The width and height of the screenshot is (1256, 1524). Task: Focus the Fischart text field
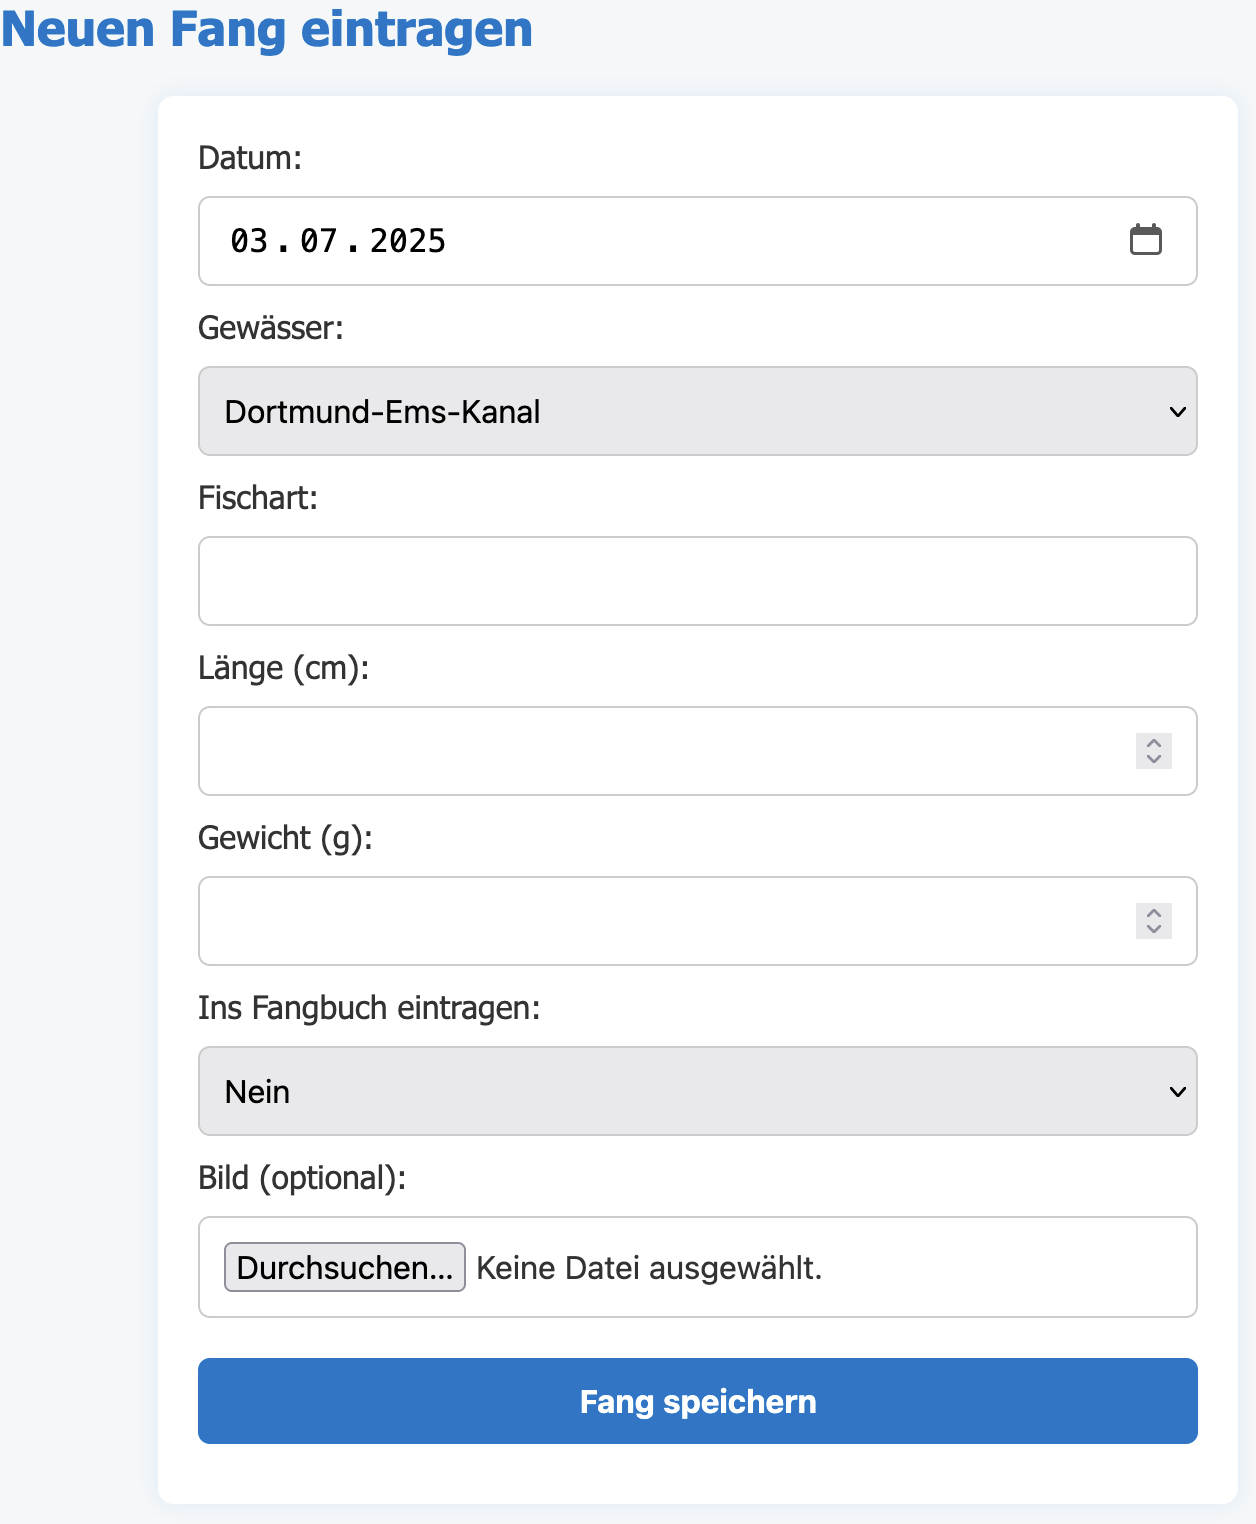698,581
